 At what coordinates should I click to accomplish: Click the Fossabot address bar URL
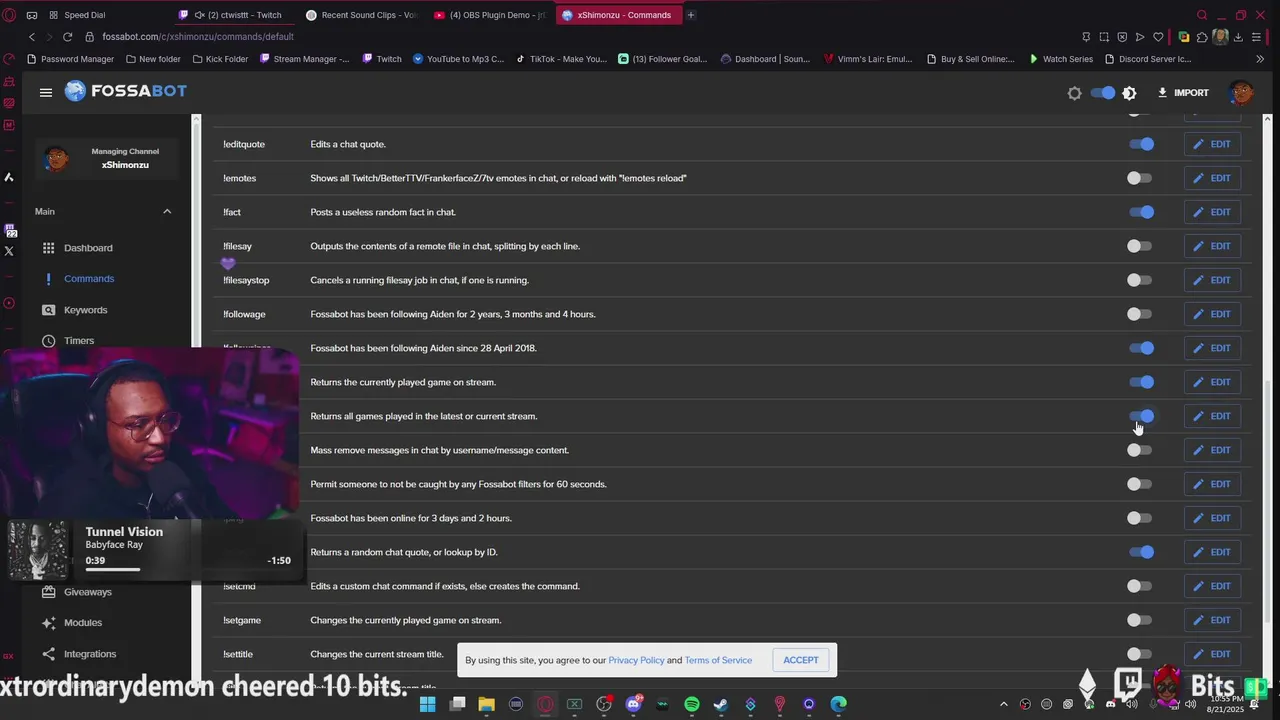pos(197,37)
